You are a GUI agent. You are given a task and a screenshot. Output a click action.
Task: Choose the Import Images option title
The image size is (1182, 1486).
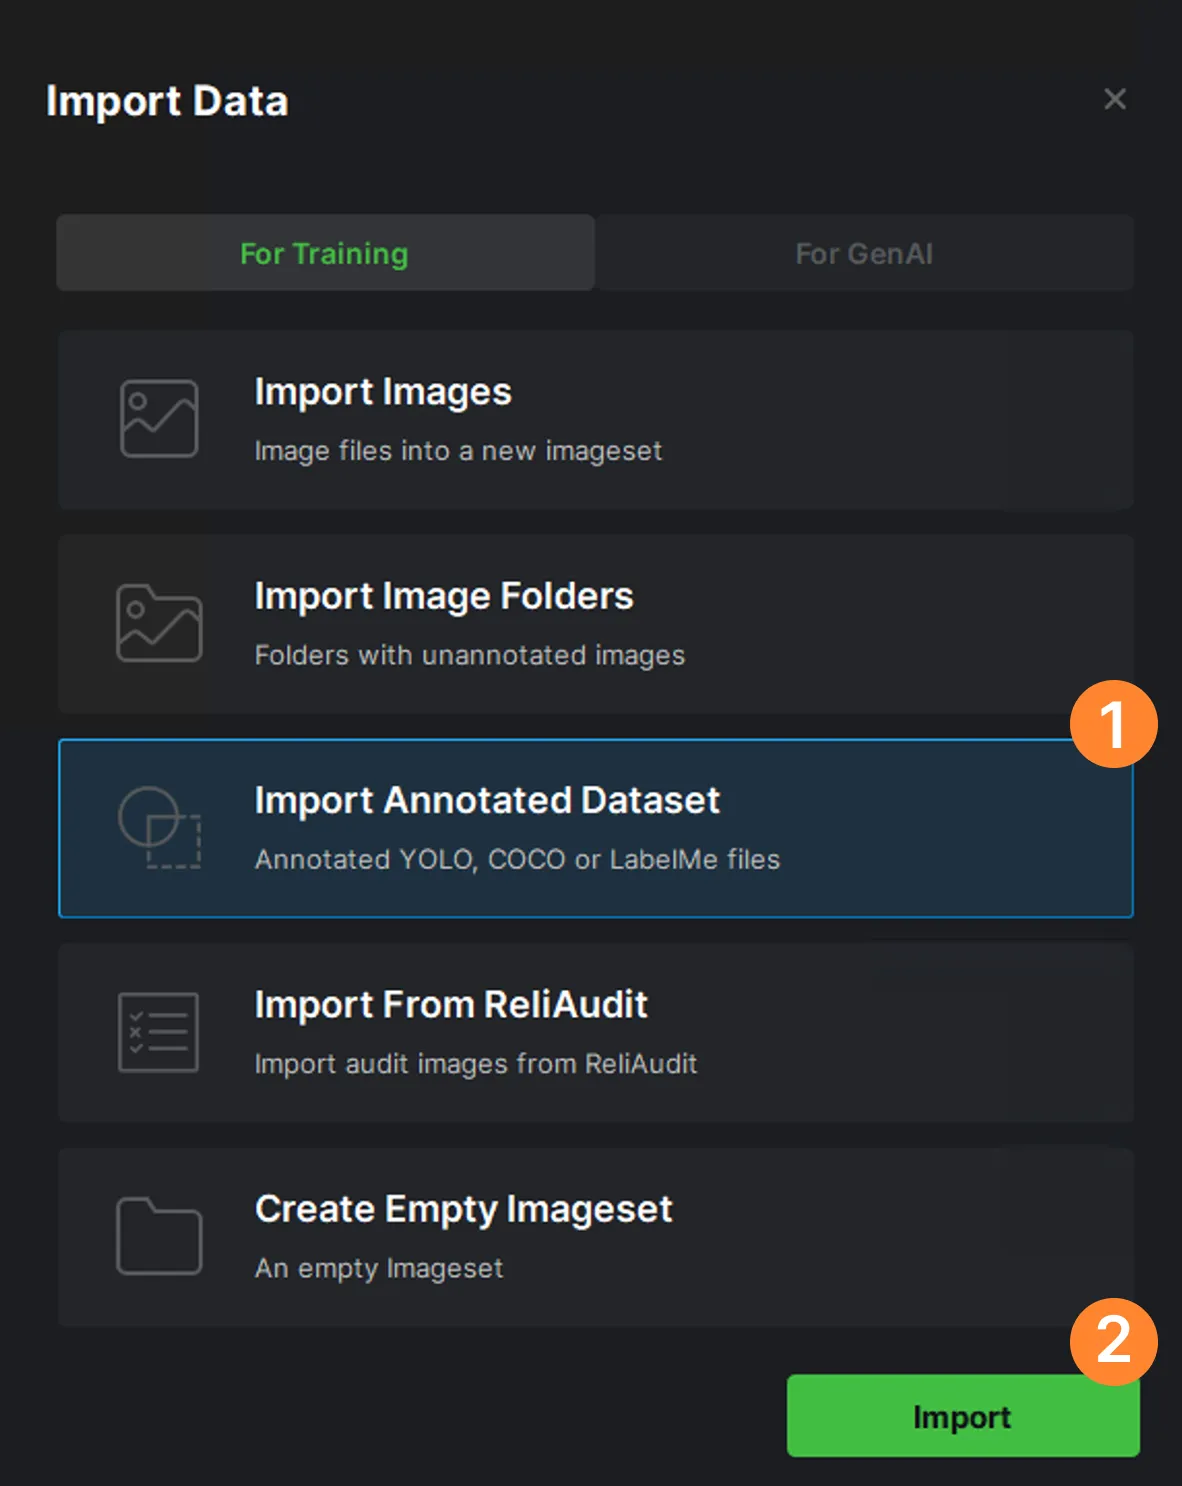[383, 392]
